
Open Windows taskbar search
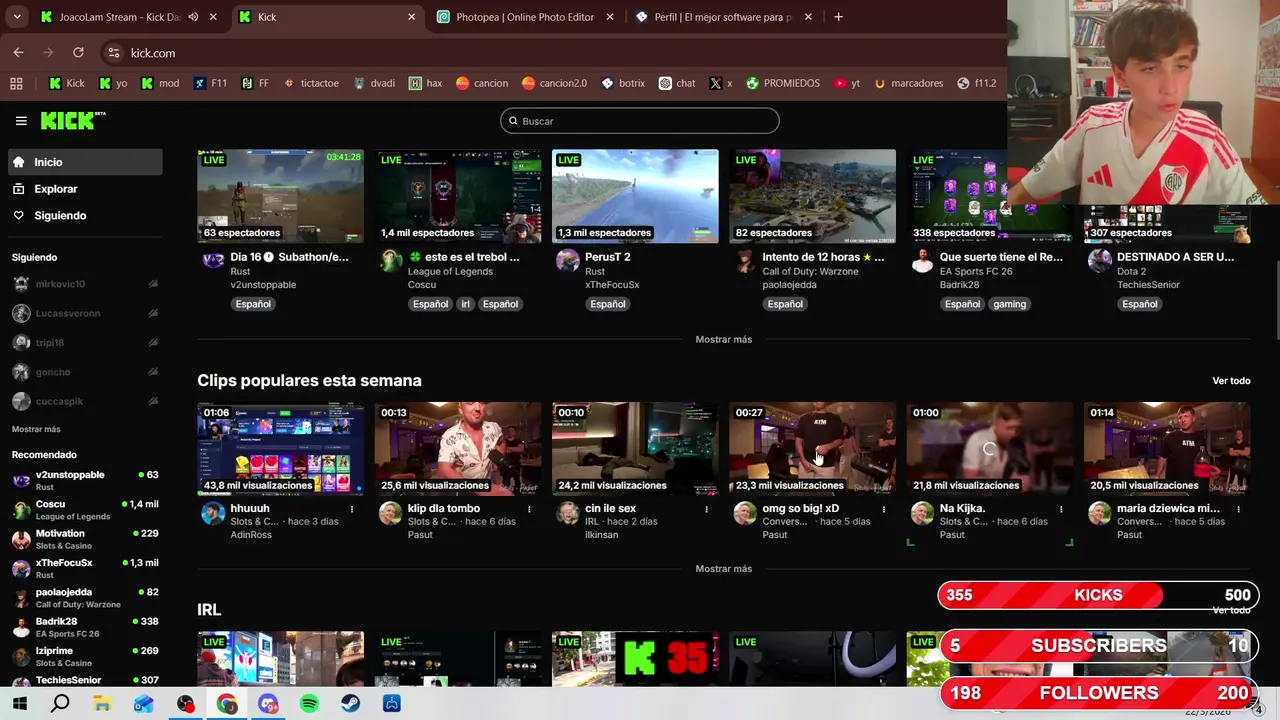pyautogui.click(x=60, y=704)
